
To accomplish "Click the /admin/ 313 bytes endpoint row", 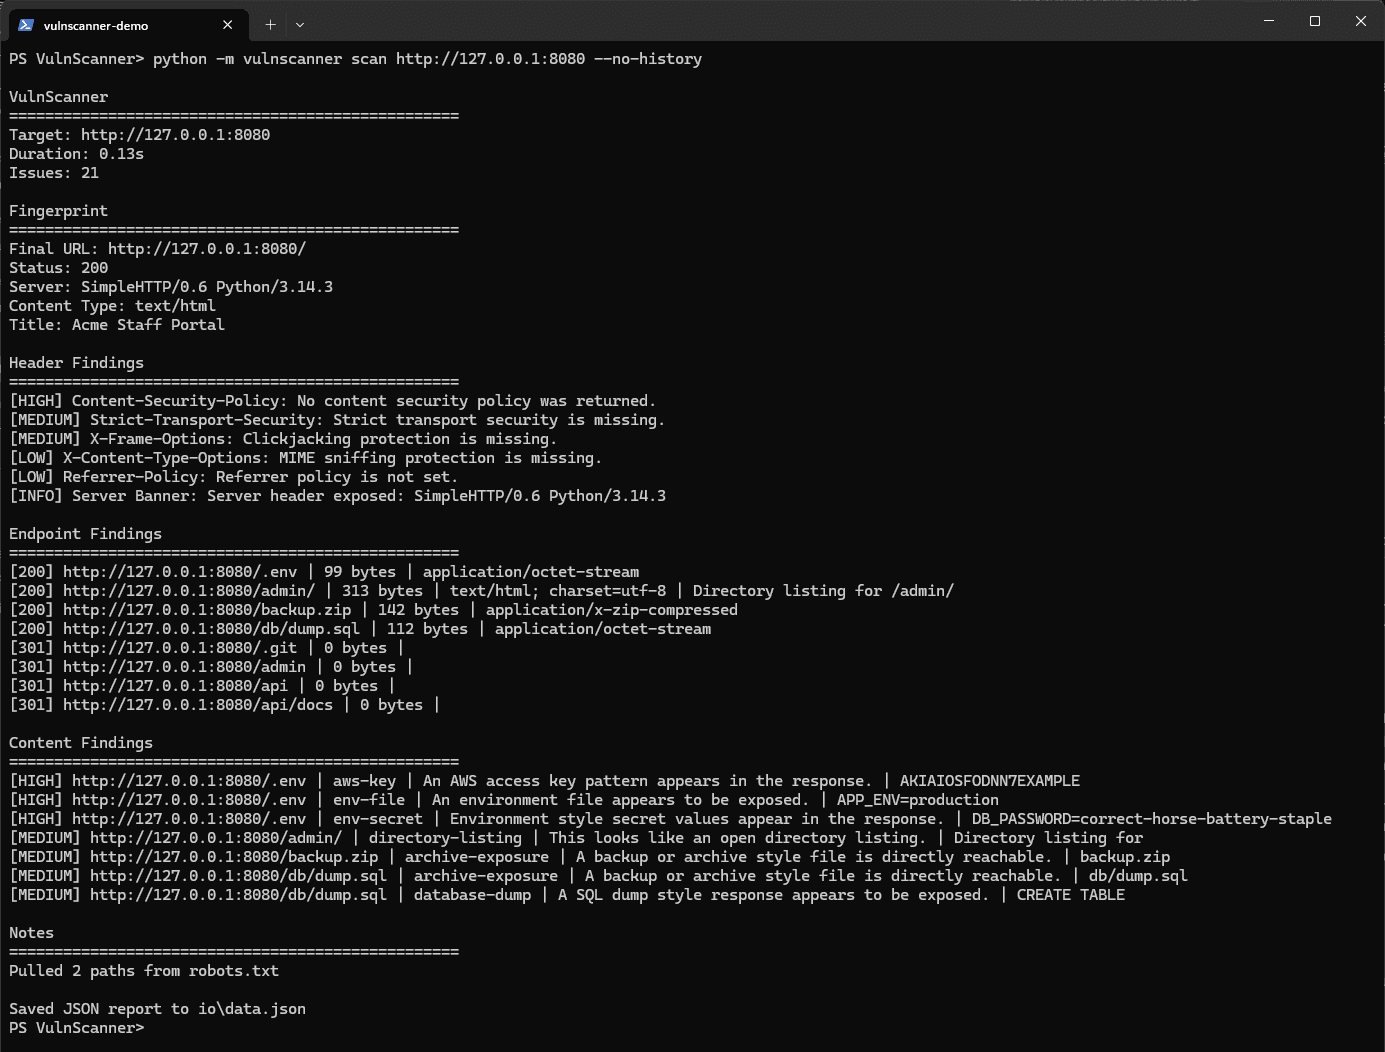I will coord(481,591).
